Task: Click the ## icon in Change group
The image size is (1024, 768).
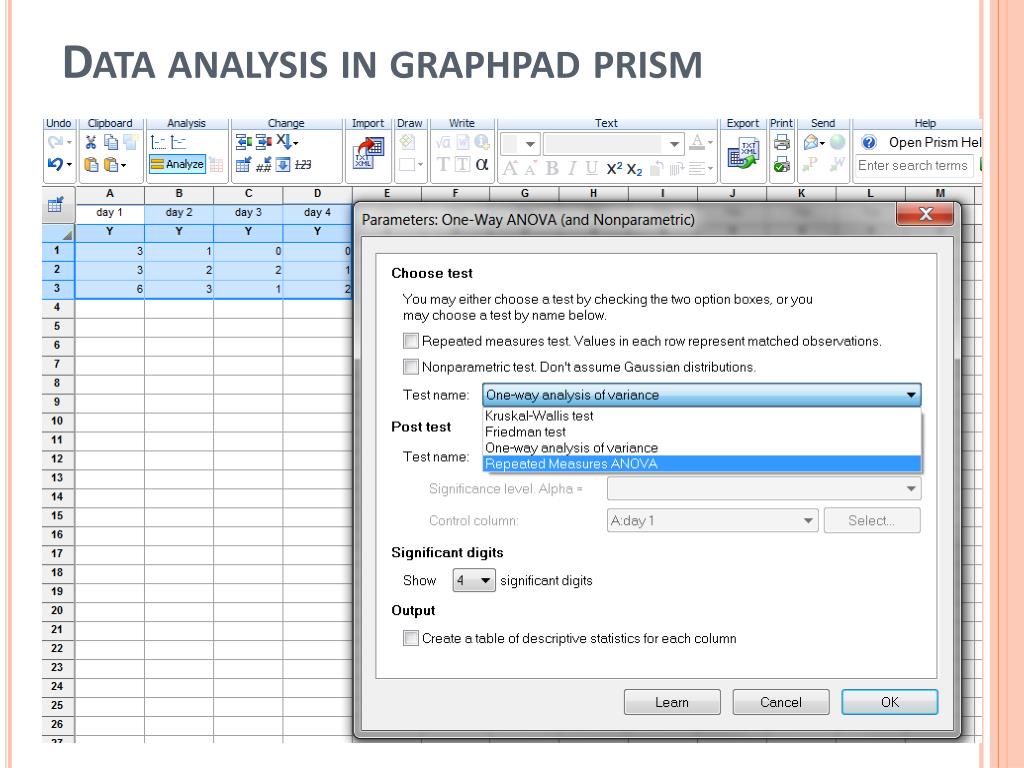Action: (264, 165)
